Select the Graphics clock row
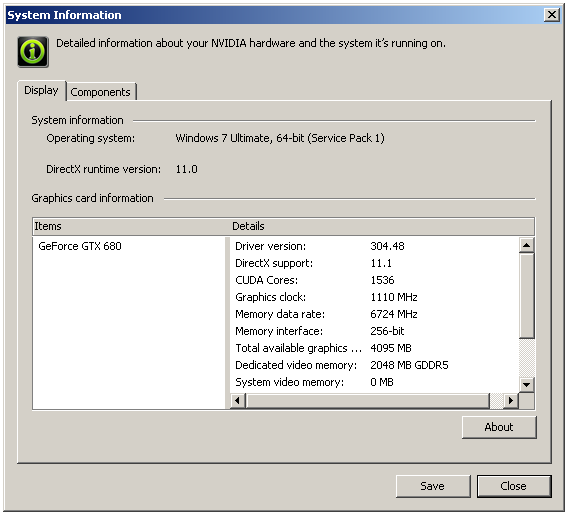The height and width of the screenshot is (517, 568). click(374, 297)
